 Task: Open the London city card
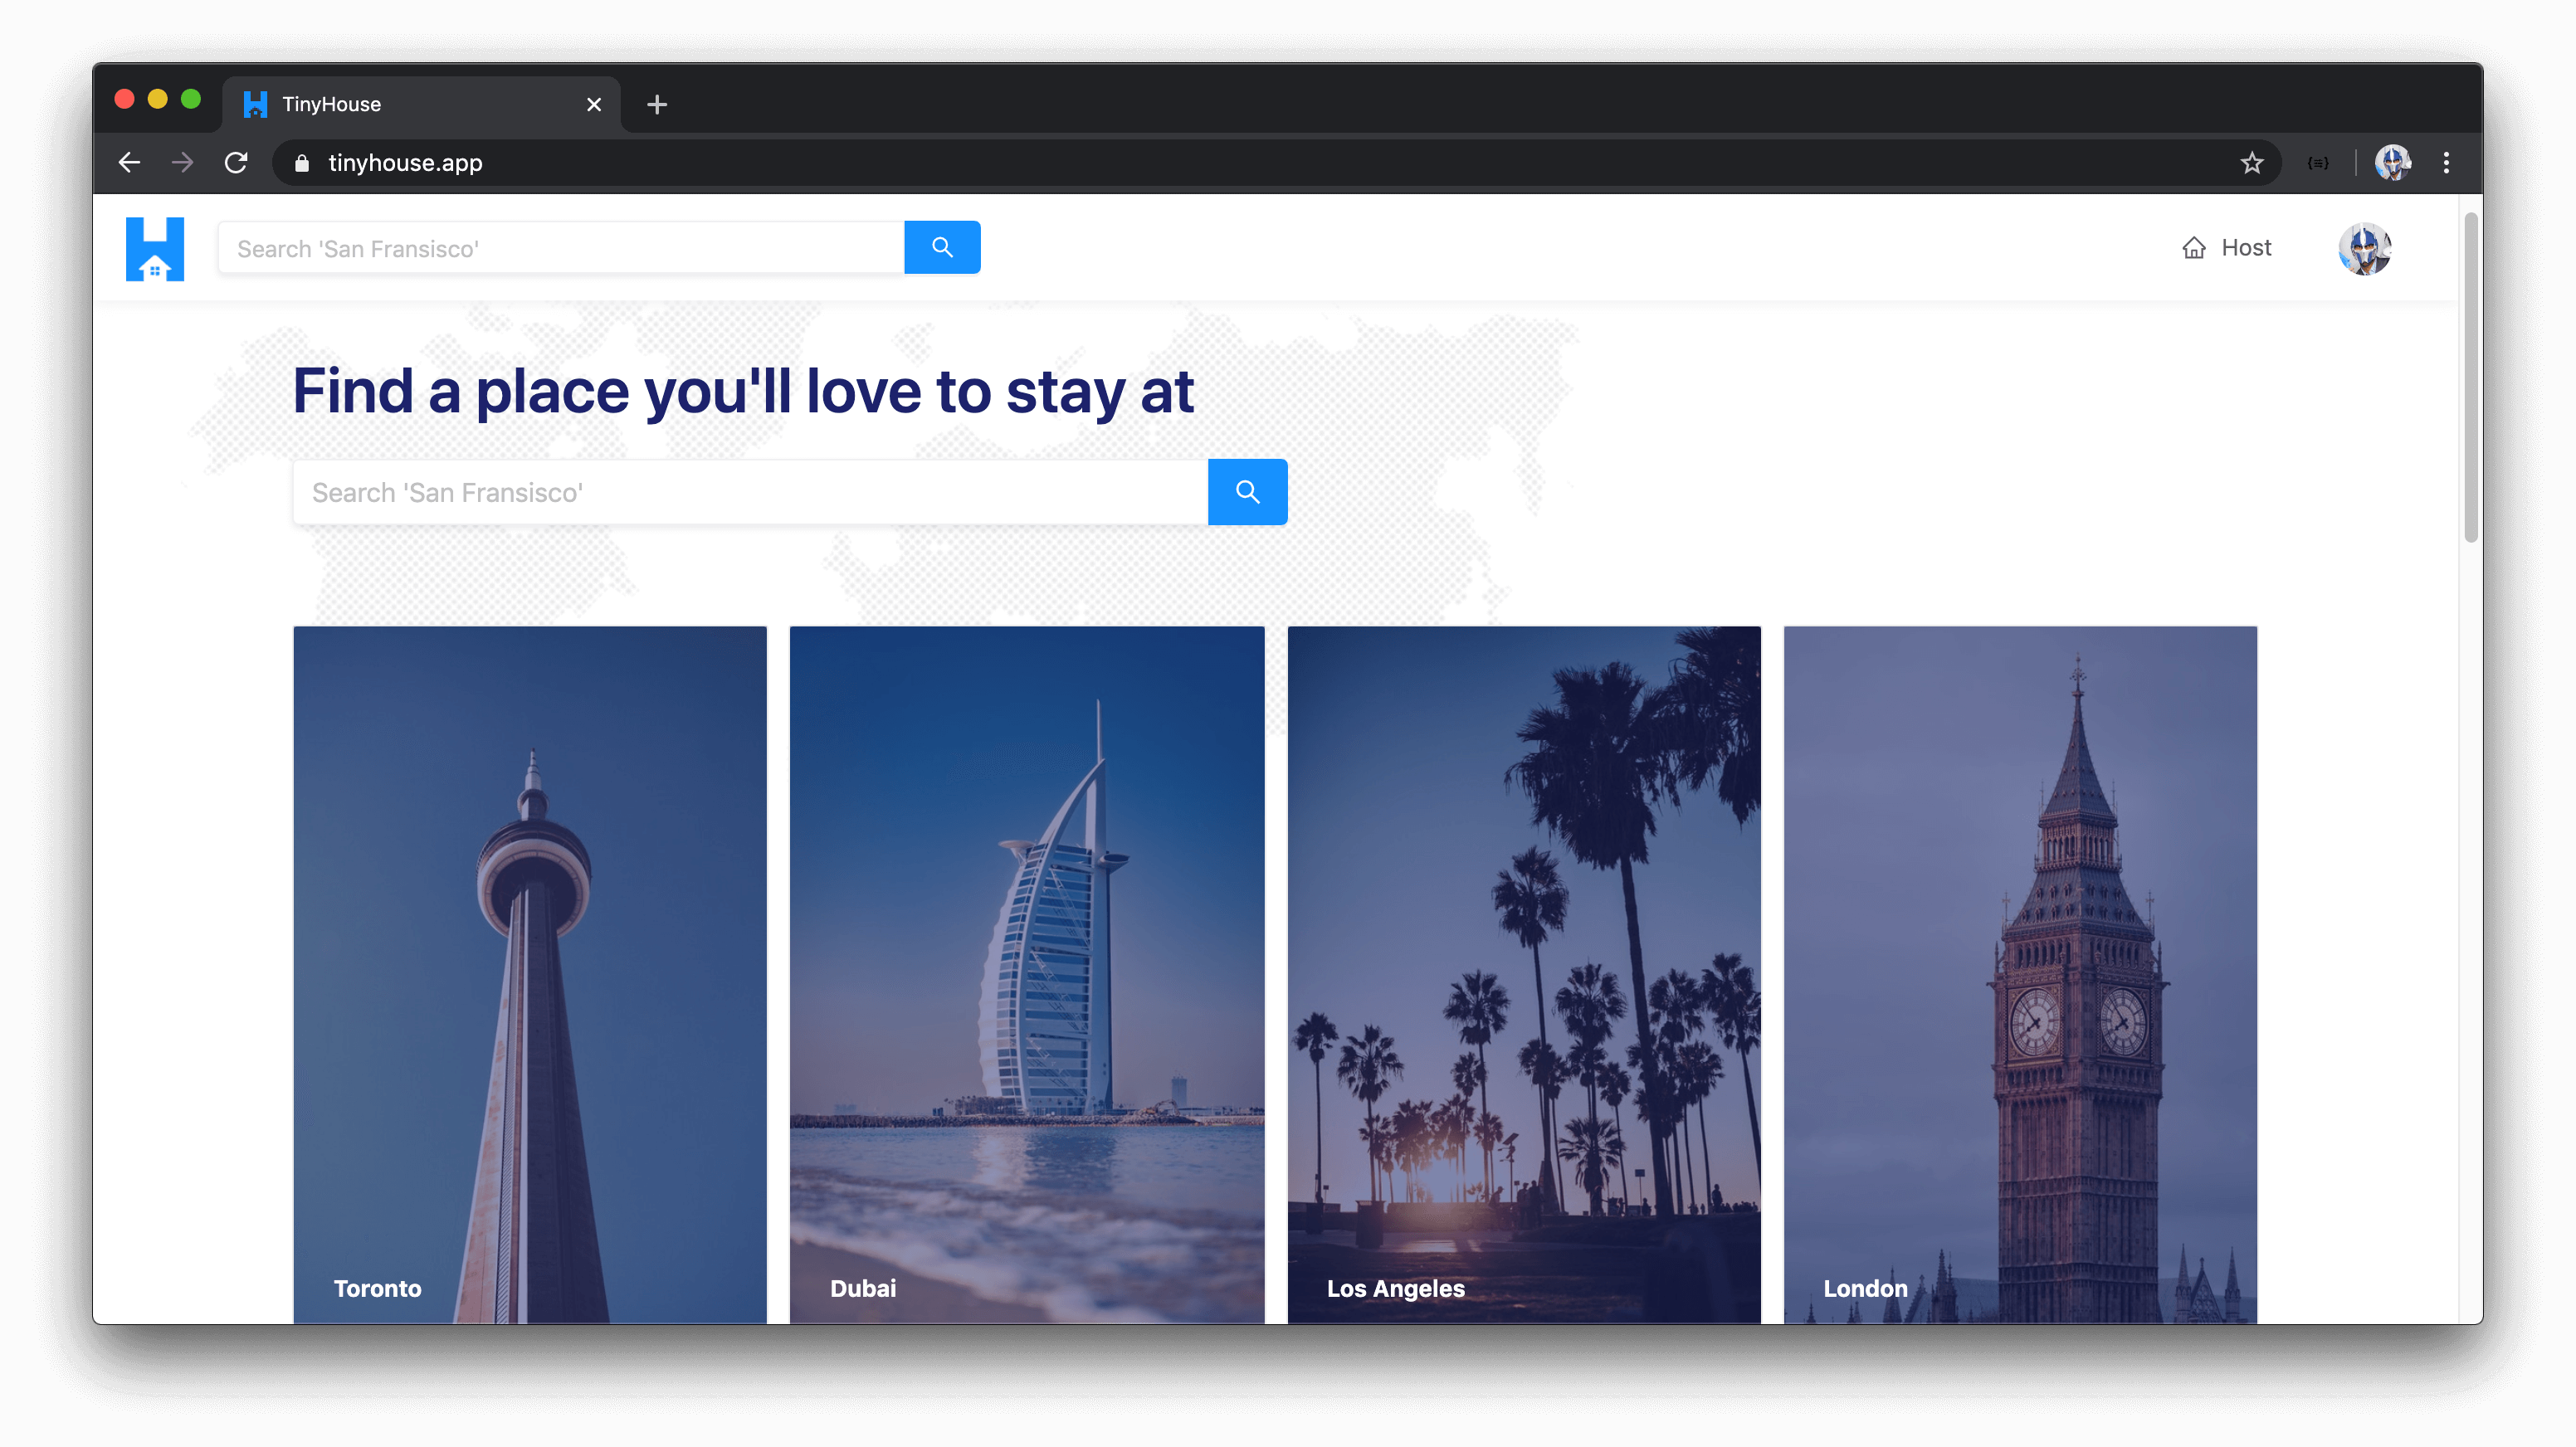tap(2020, 975)
